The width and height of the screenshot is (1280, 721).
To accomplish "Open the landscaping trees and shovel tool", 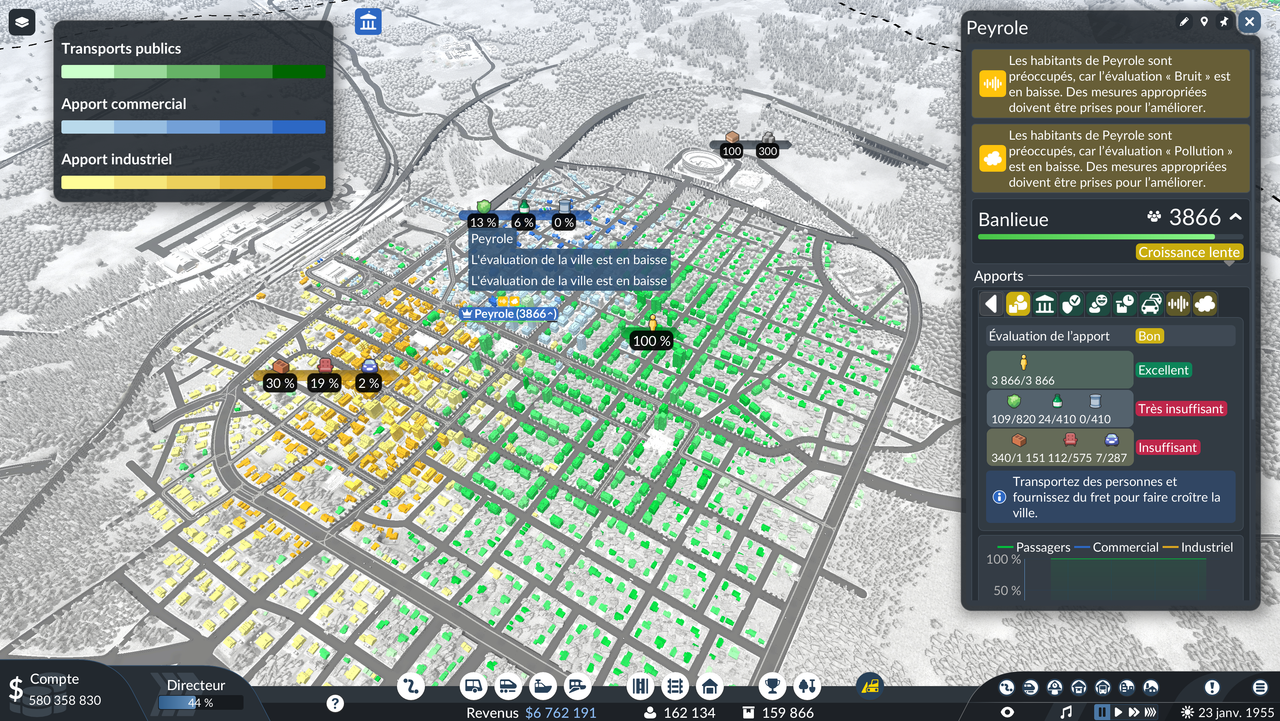I will pyautogui.click(x=805, y=686).
